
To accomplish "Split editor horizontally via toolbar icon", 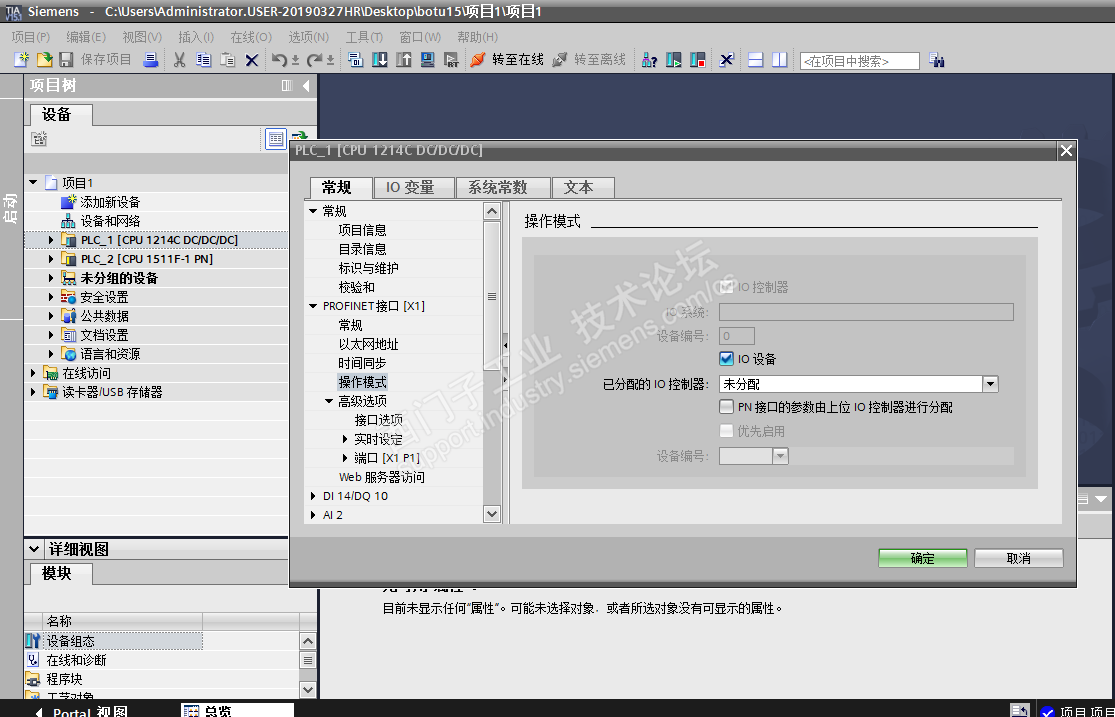I will tap(755, 60).
